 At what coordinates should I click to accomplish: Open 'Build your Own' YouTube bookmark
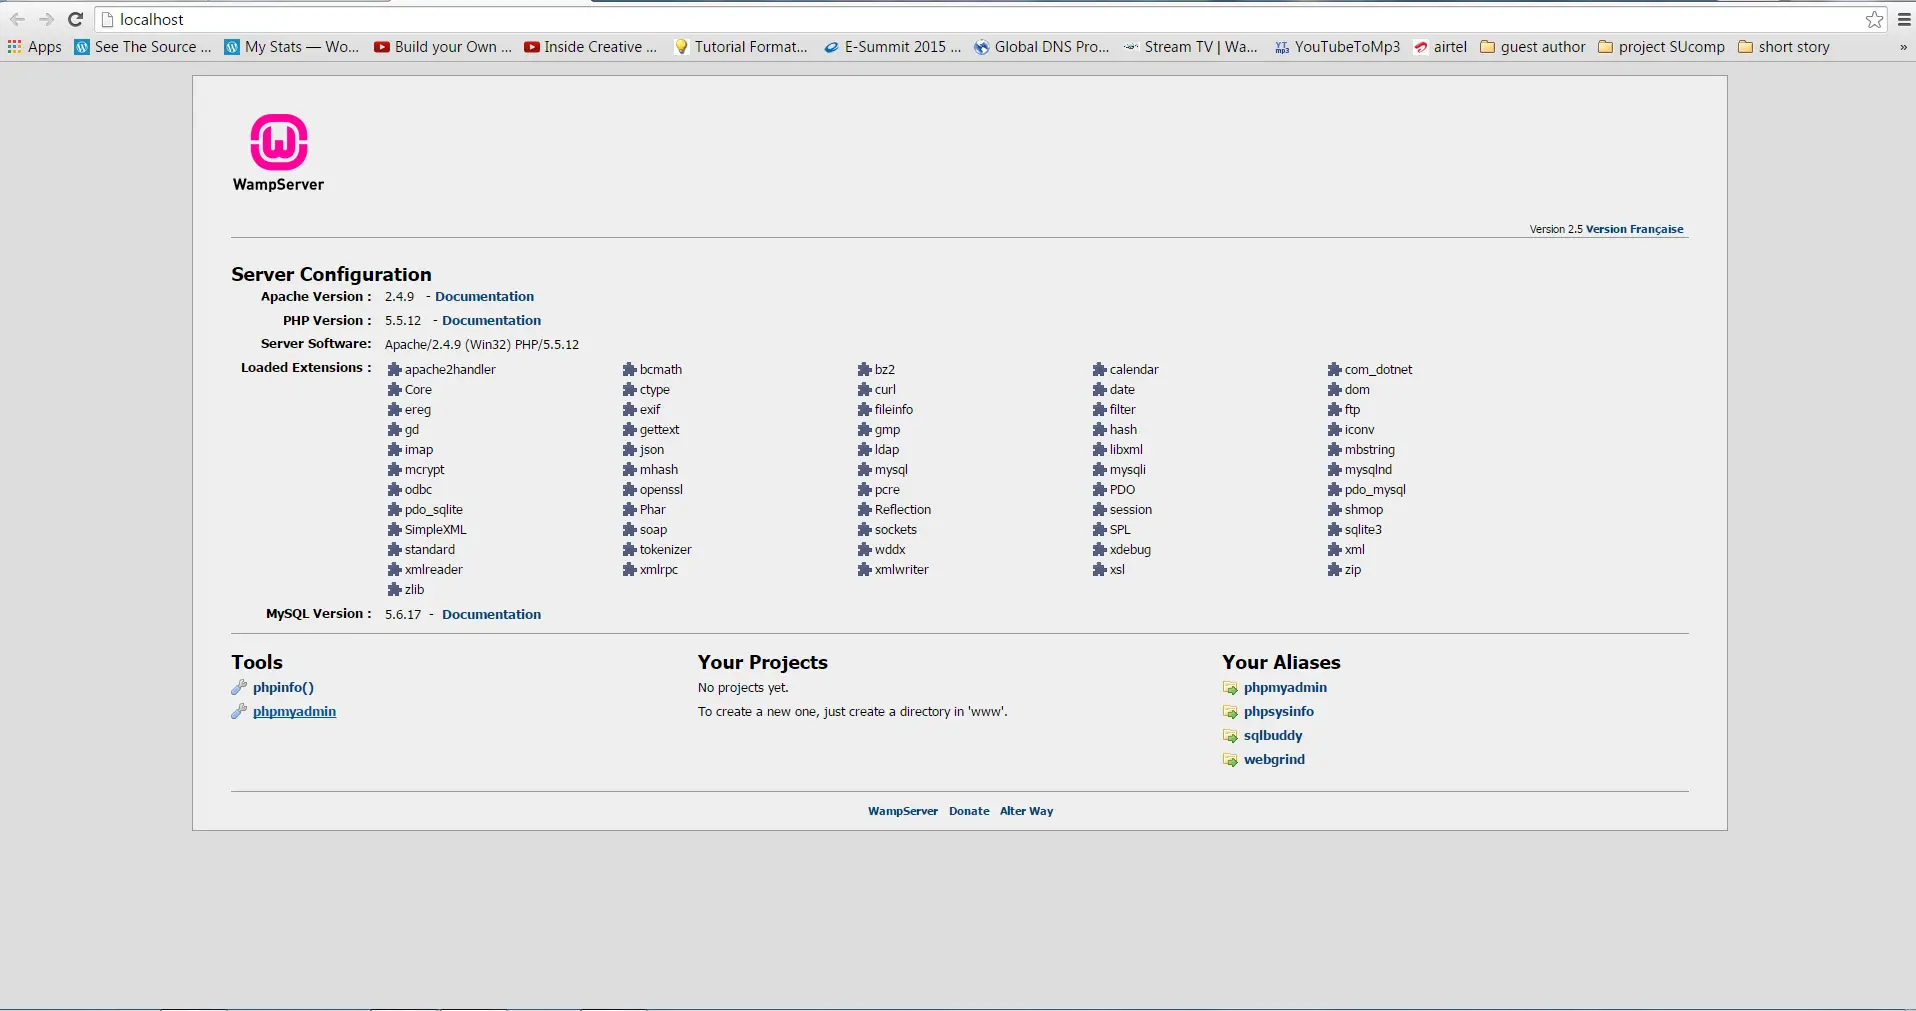tap(442, 47)
